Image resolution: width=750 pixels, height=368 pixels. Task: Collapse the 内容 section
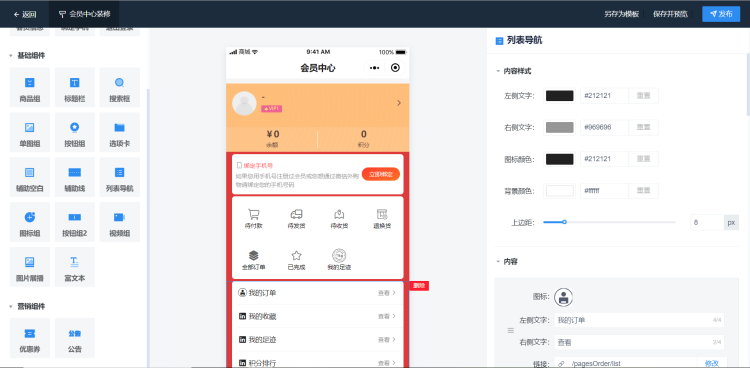click(497, 262)
